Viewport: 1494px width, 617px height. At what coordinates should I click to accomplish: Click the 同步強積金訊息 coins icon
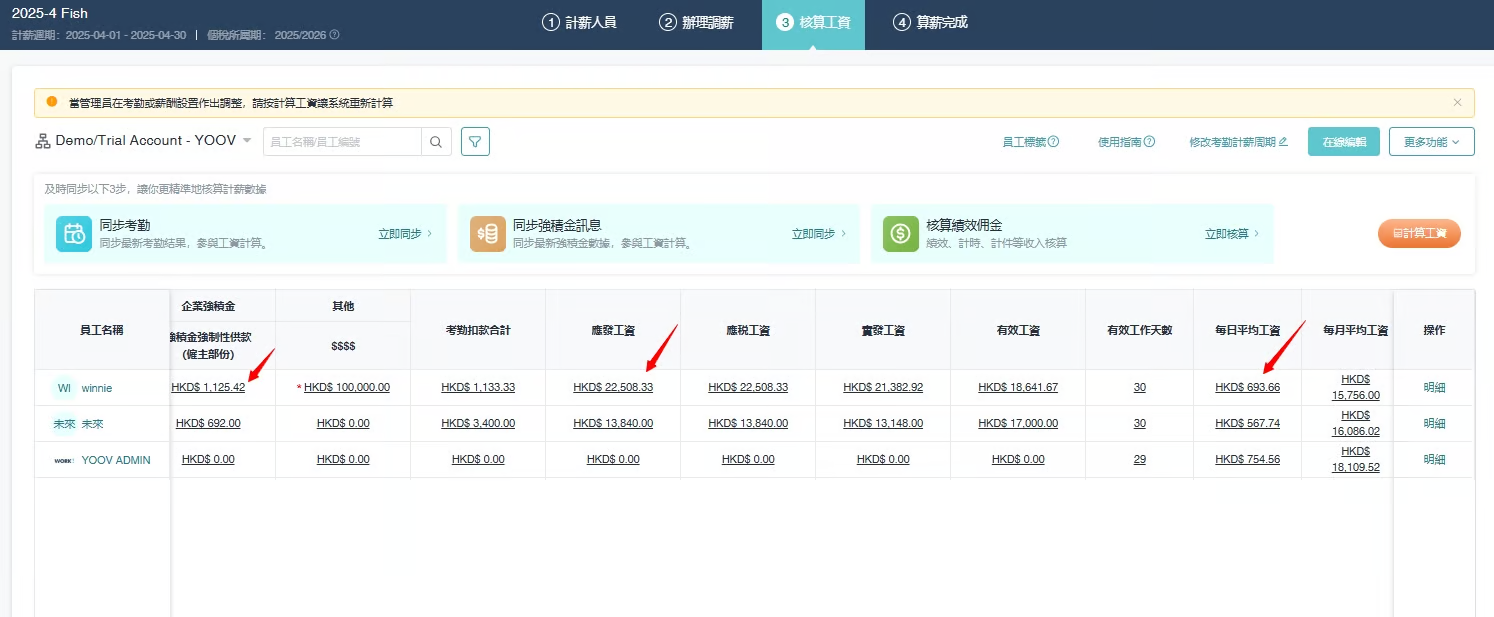(x=488, y=234)
